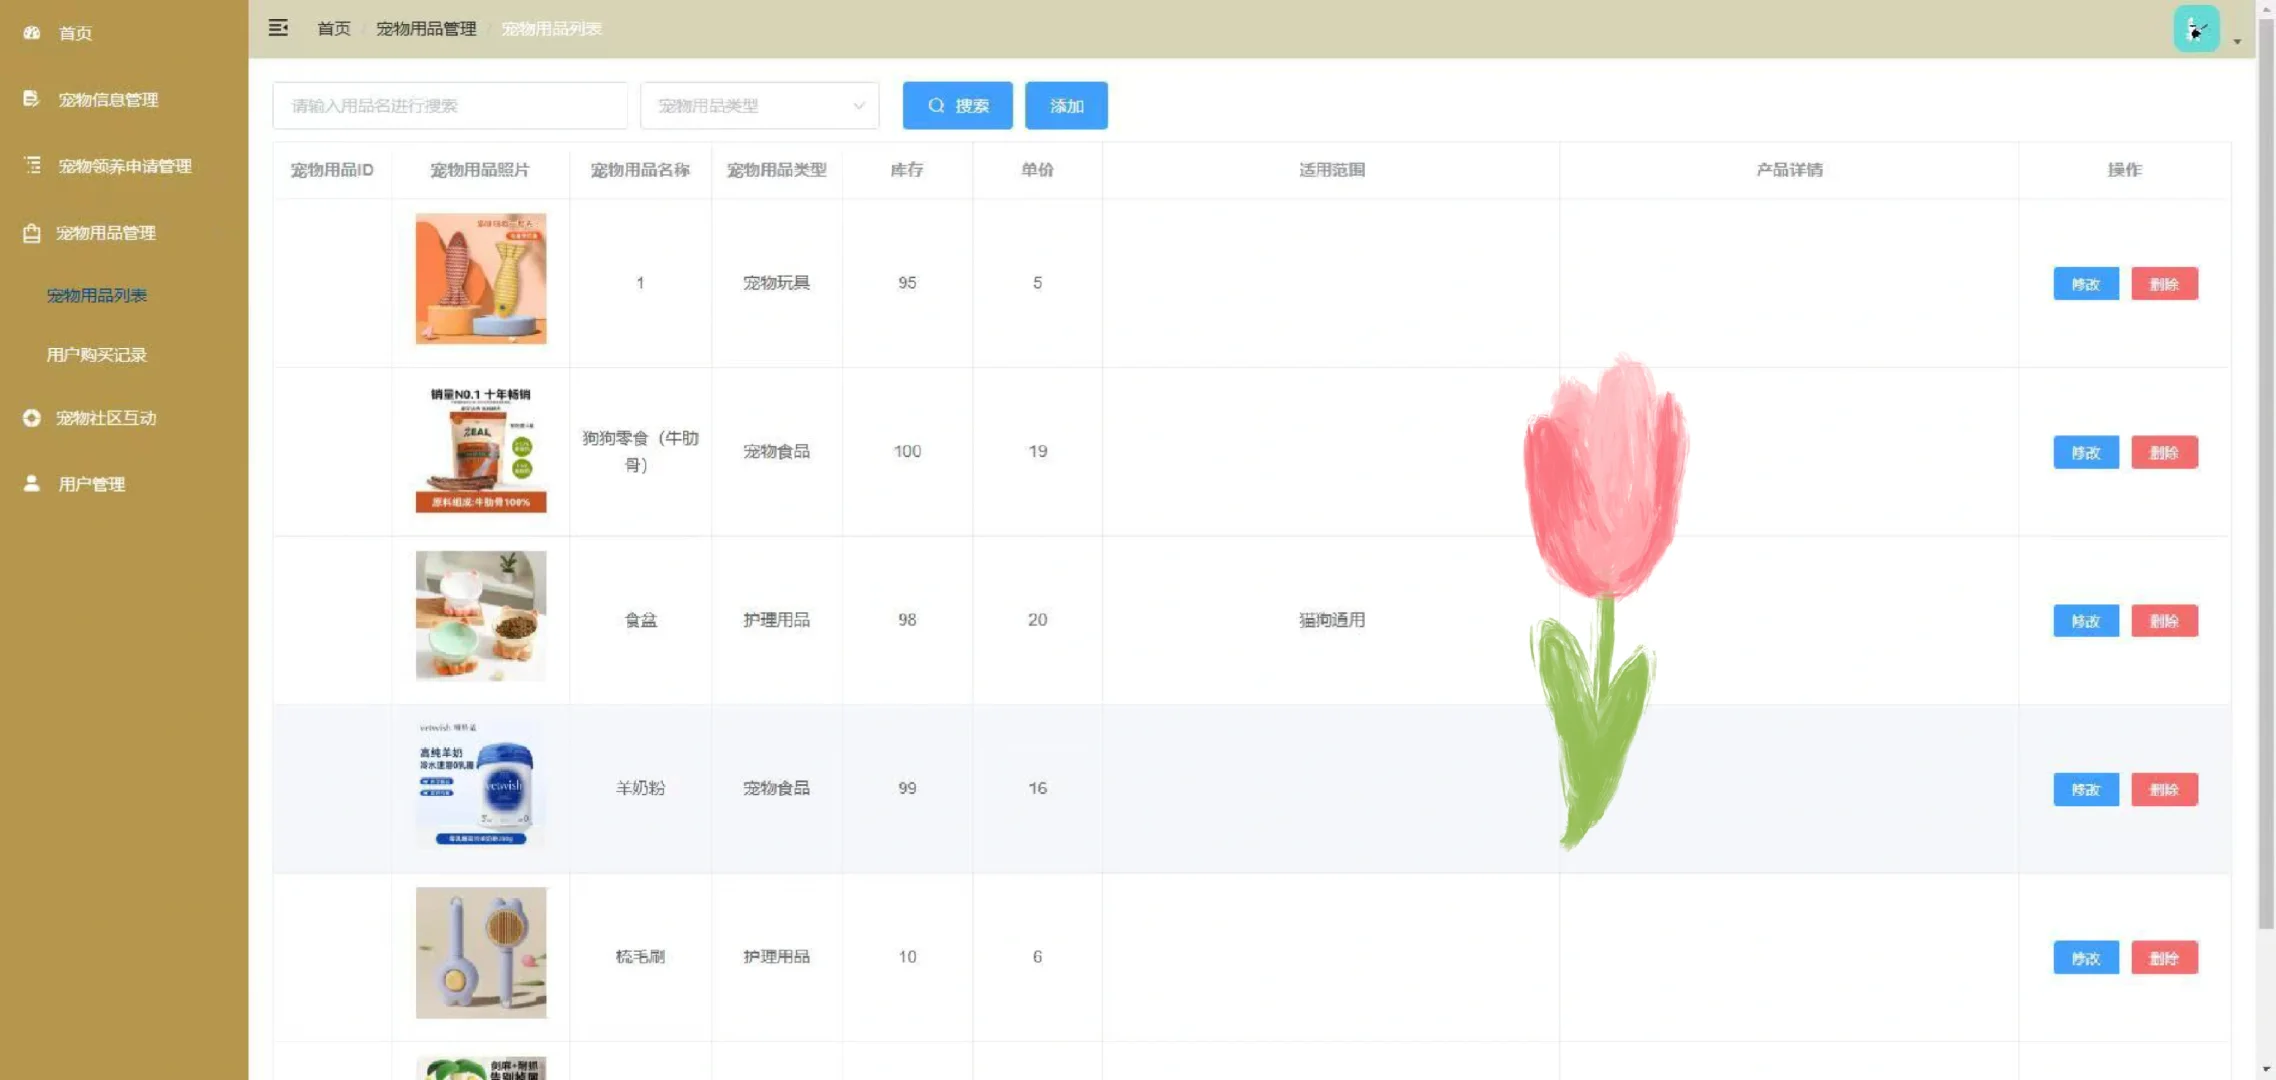Select the 首页 home icon in sidebar
Image resolution: width=2276 pixels, height=1080 pixels.
[x=30, y=33]
